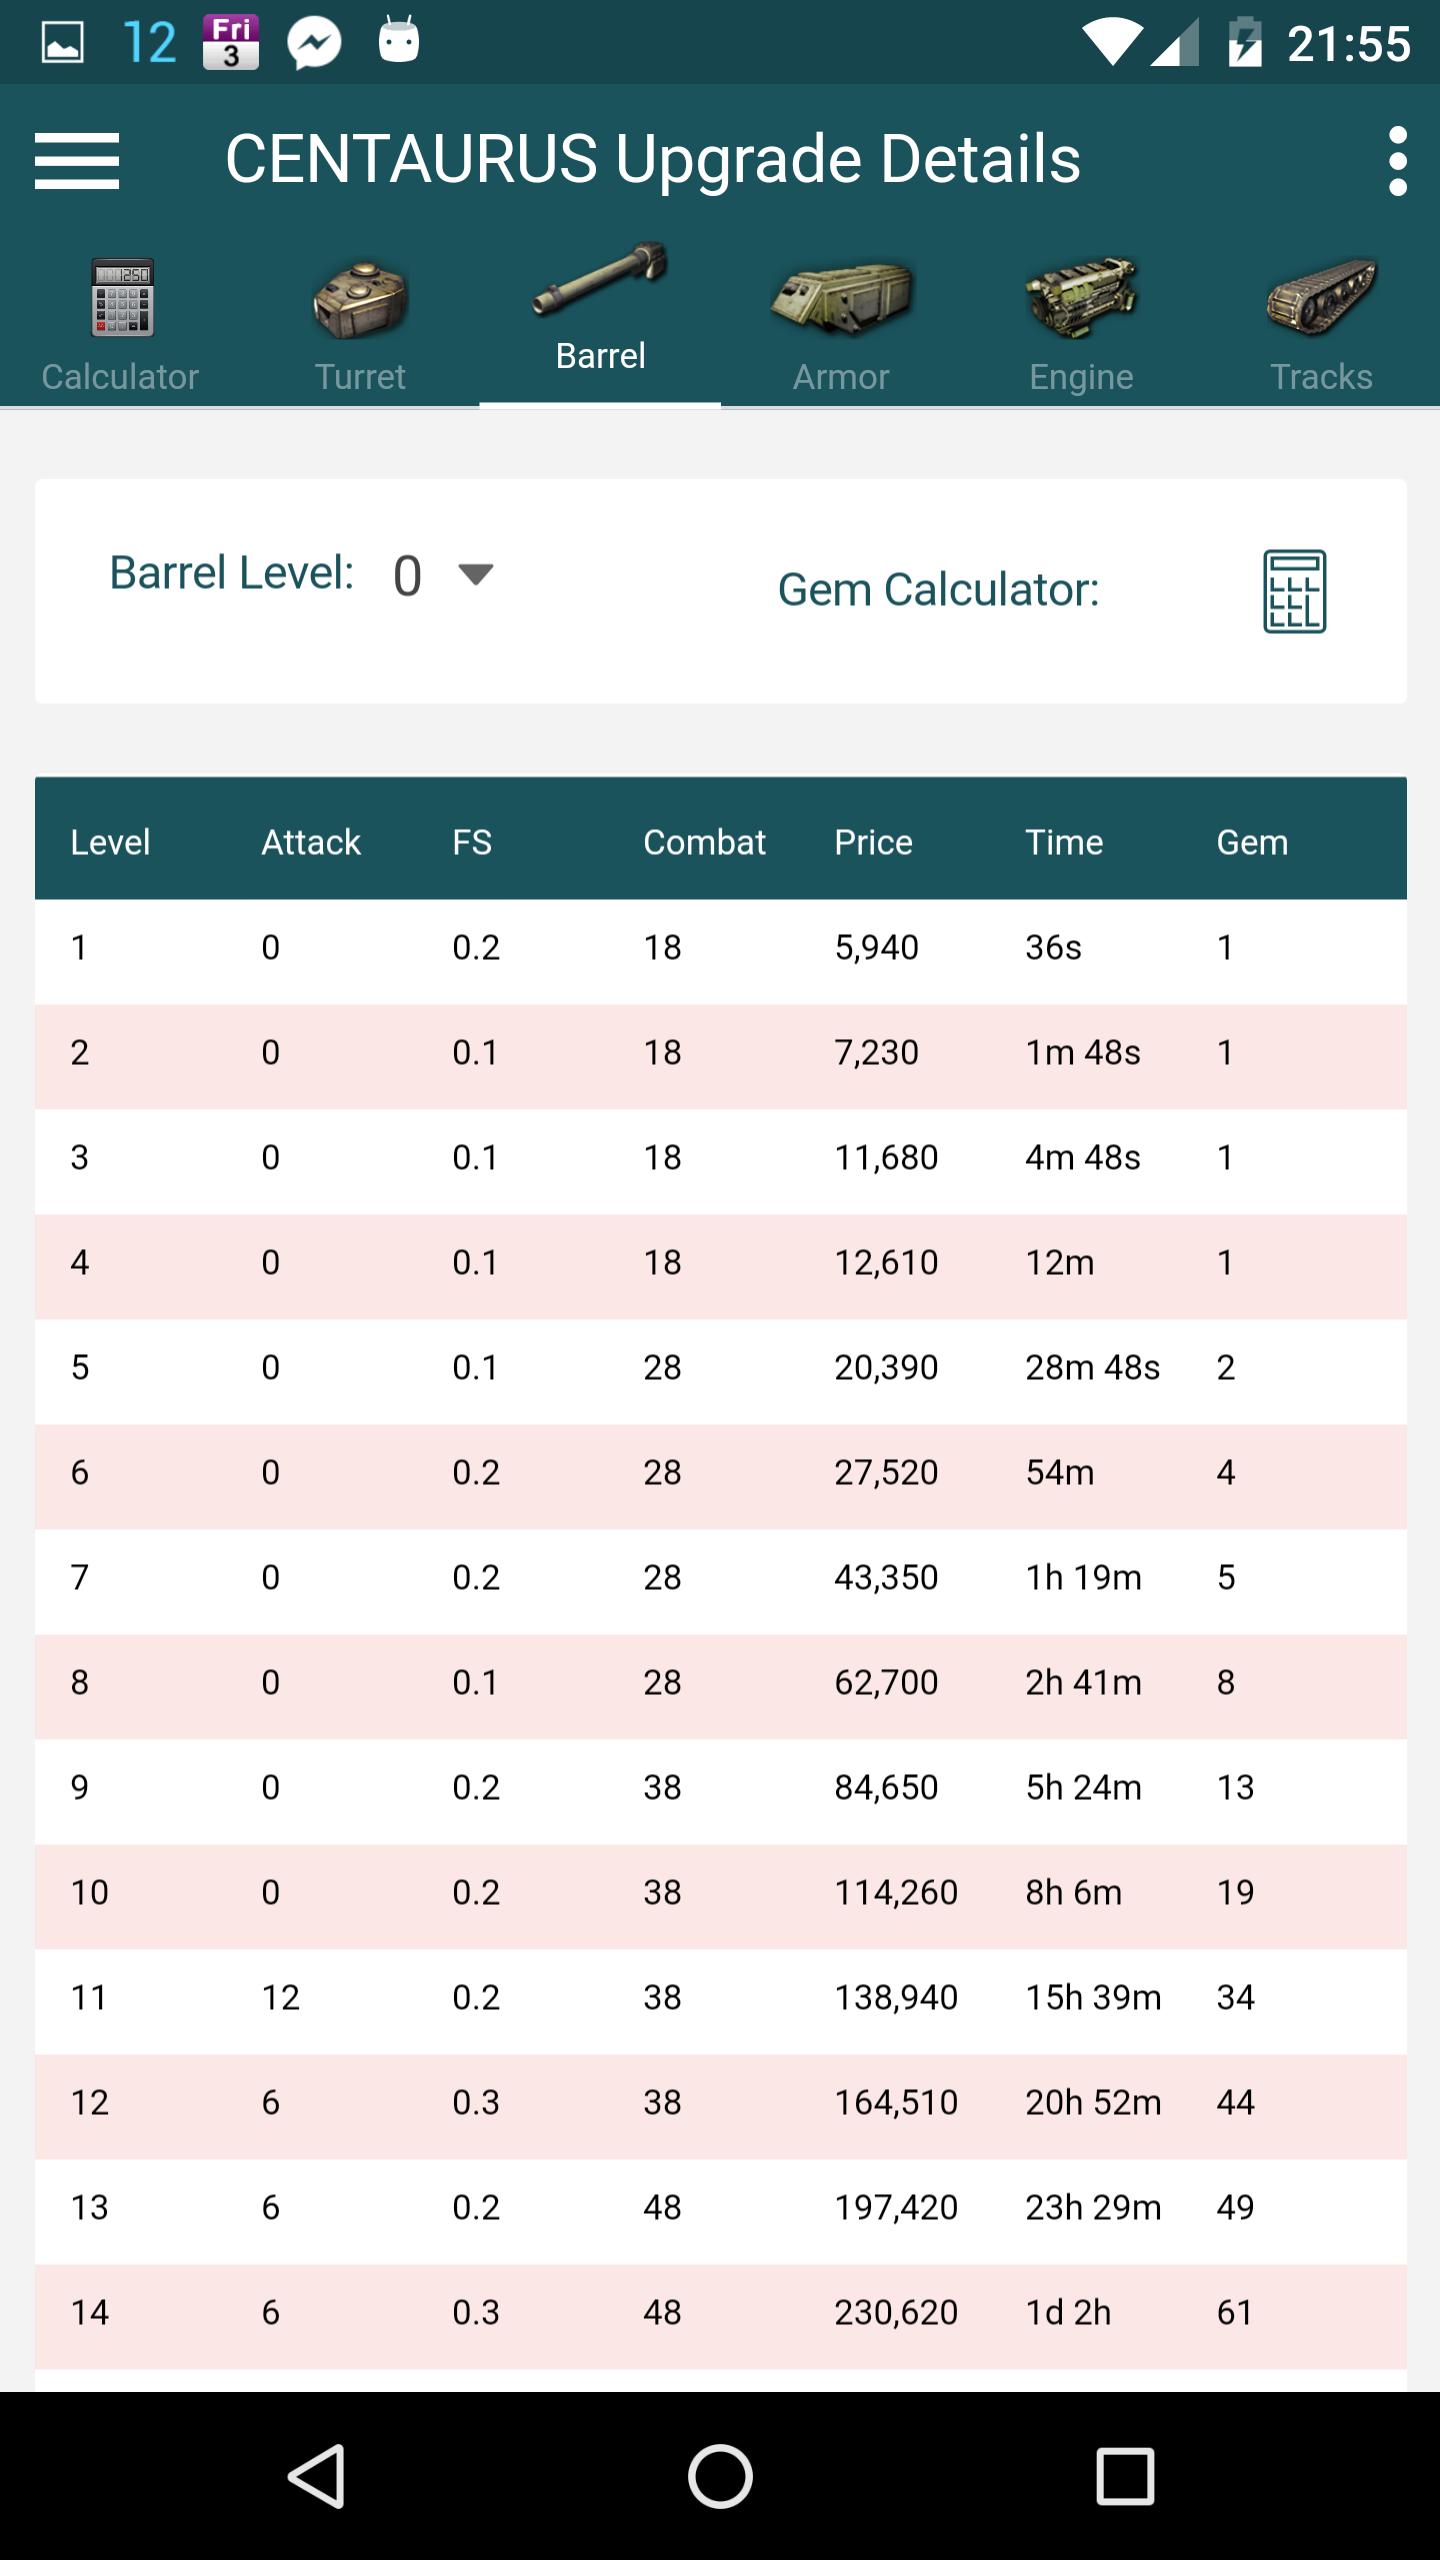Tap the Calculator tab icon
The width and height of the screenshot is (1440, 2560).
pos(121,298)
